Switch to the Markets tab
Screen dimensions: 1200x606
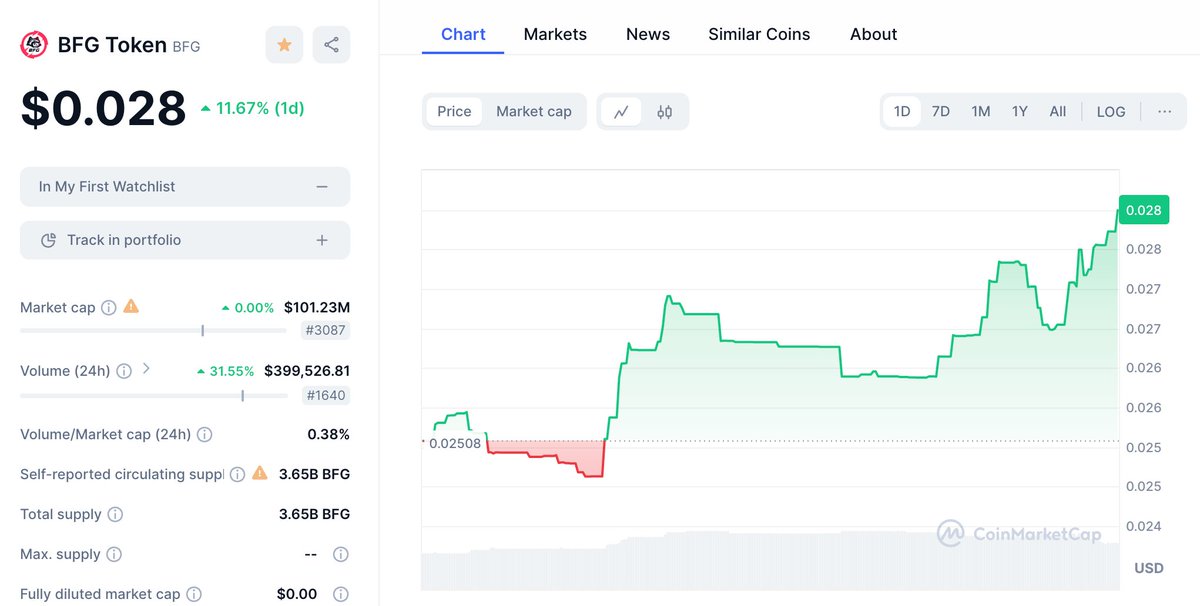click(x=555, y=34)
